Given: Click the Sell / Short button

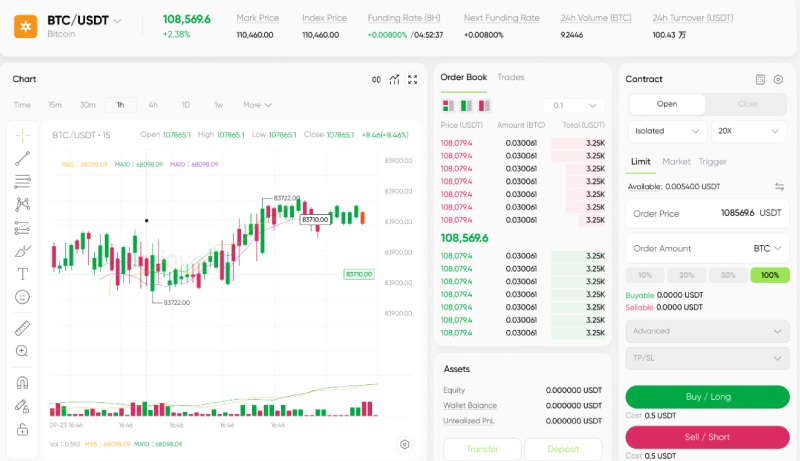Looking at the screenshot, I should click(708, 437).
